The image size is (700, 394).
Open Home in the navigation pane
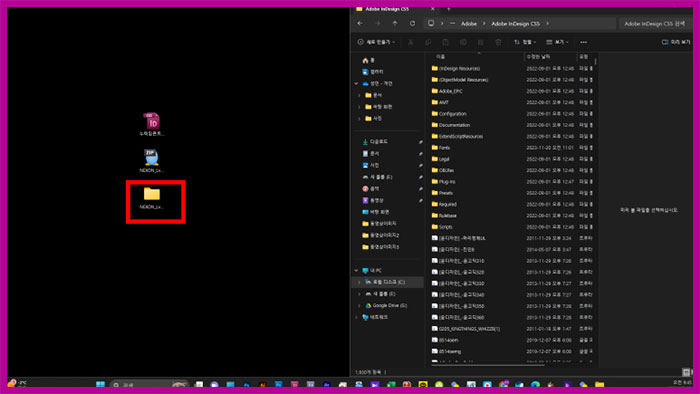coord(368,60)
